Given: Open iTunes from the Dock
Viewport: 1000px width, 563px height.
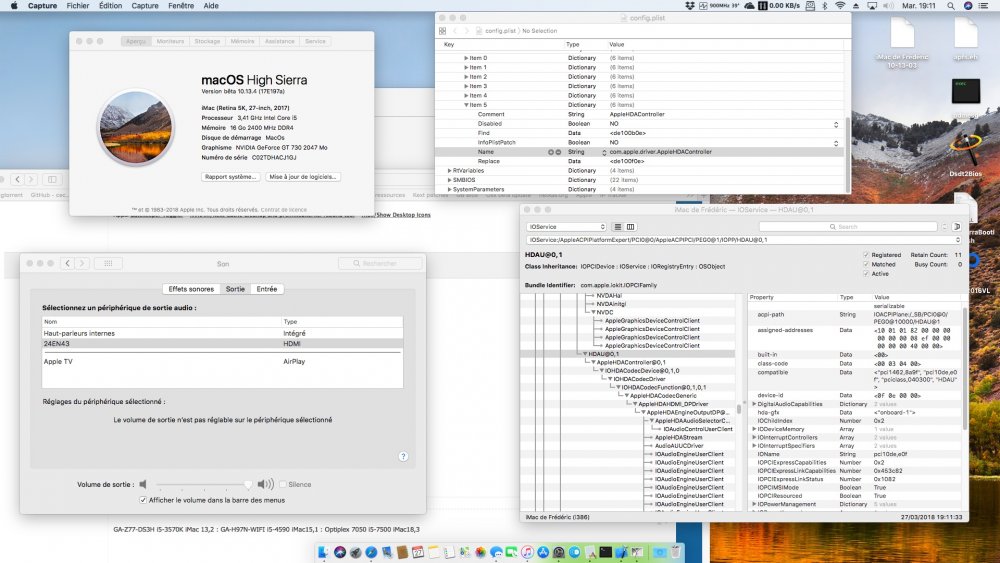Looking at the screenshot, I should click(x=527, y=552).
